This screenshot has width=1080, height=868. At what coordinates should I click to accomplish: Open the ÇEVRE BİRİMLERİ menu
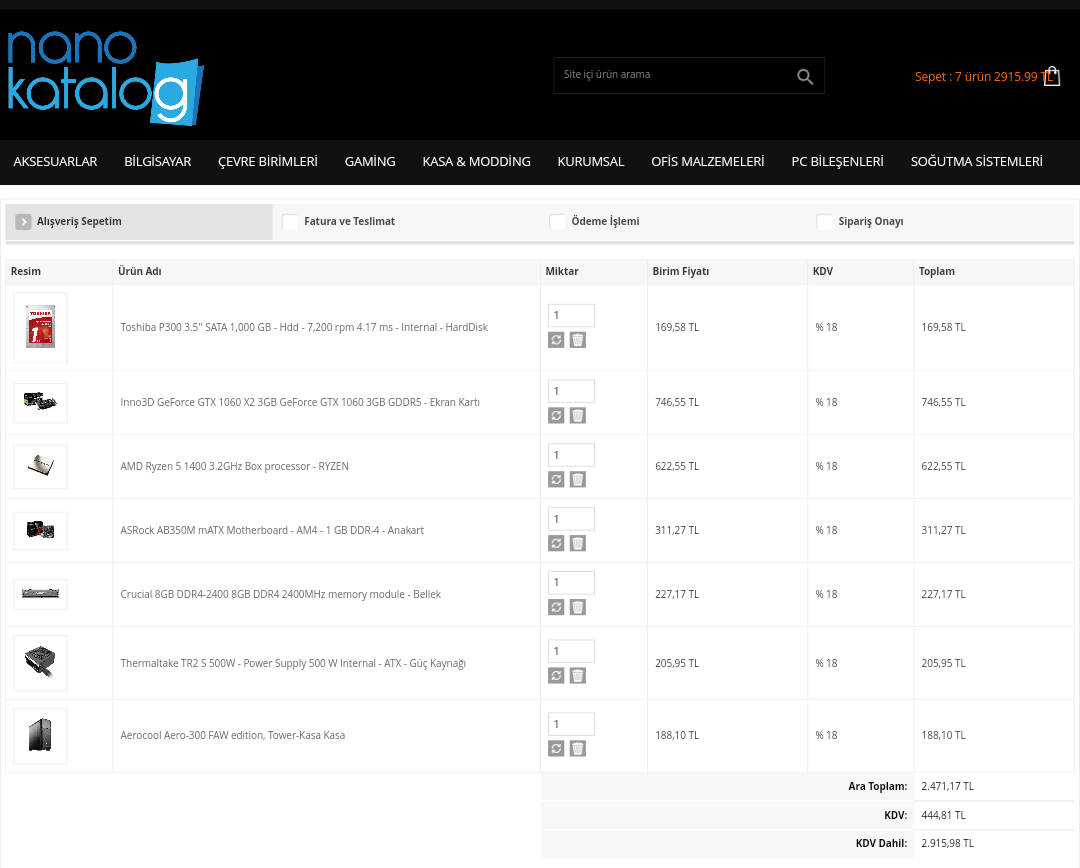click(268, 162)
